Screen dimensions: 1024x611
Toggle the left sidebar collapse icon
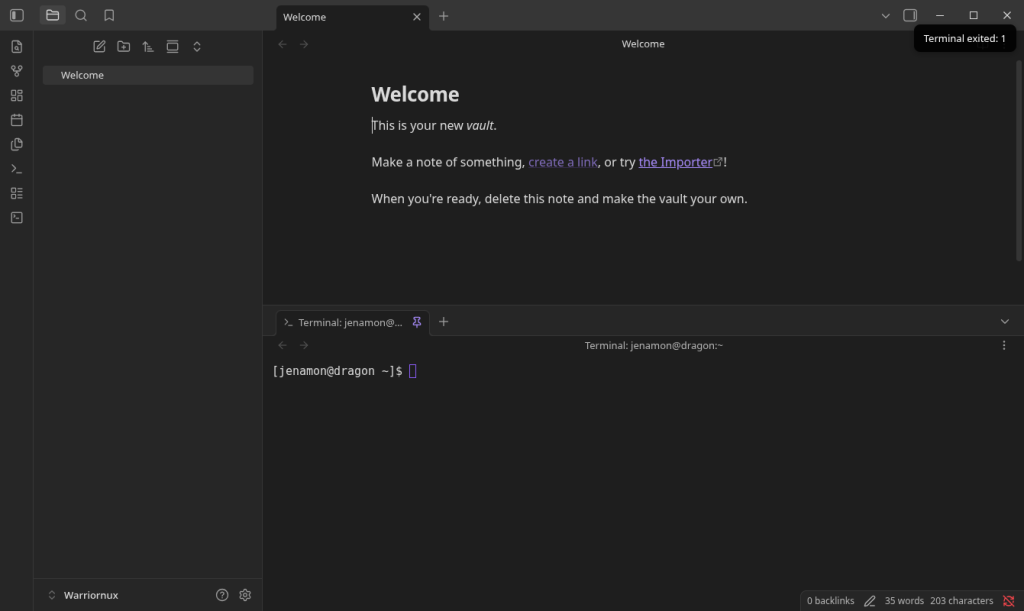point(17,15)
